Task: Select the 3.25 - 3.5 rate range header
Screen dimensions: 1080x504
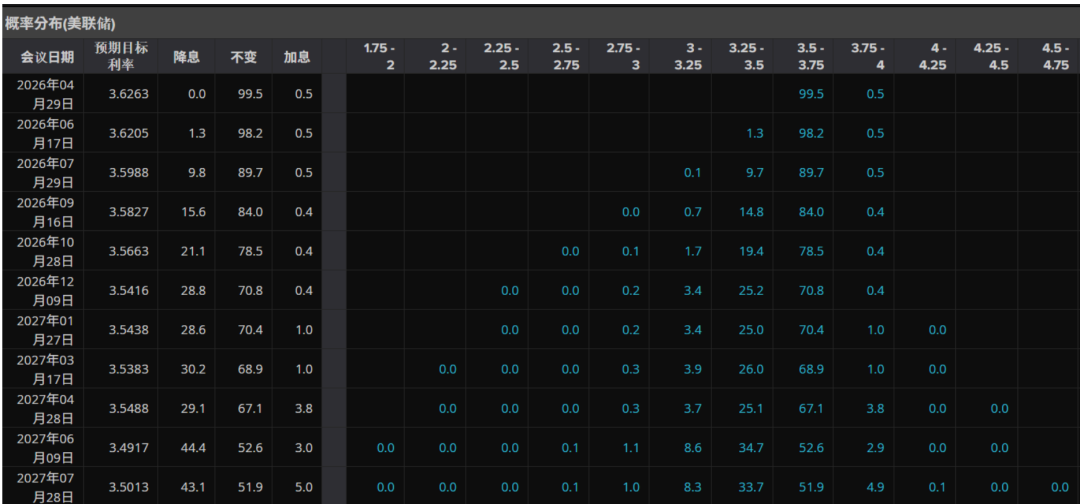Action: tap(747, 58)
